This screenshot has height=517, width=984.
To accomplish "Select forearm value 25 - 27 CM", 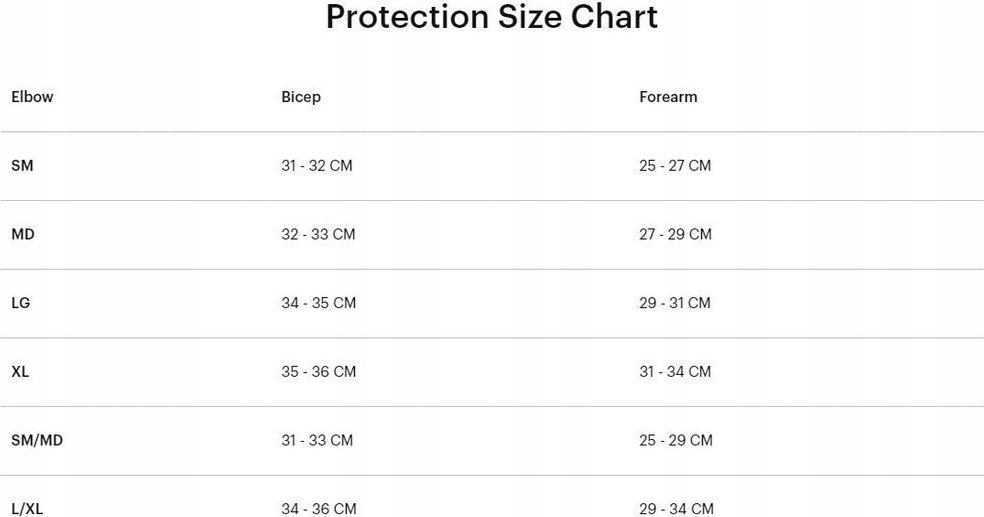I will coord(675,166).
